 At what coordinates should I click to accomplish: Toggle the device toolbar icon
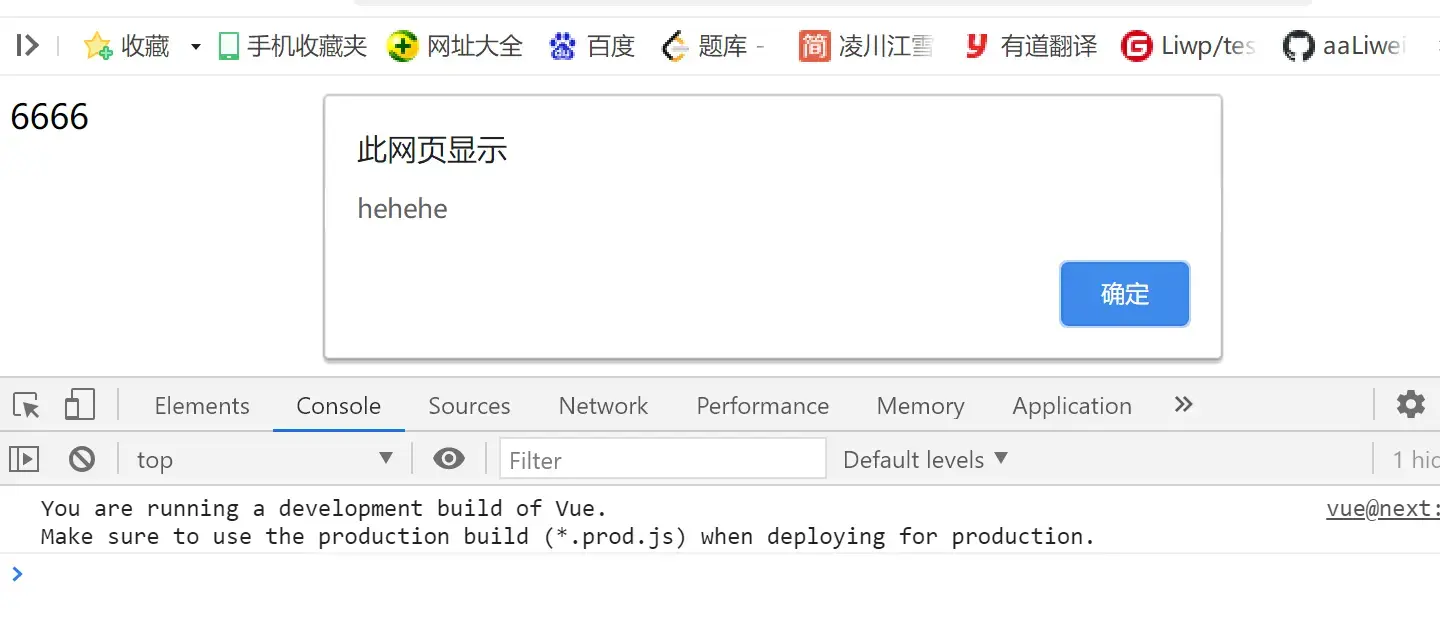[x=80, y=405]
